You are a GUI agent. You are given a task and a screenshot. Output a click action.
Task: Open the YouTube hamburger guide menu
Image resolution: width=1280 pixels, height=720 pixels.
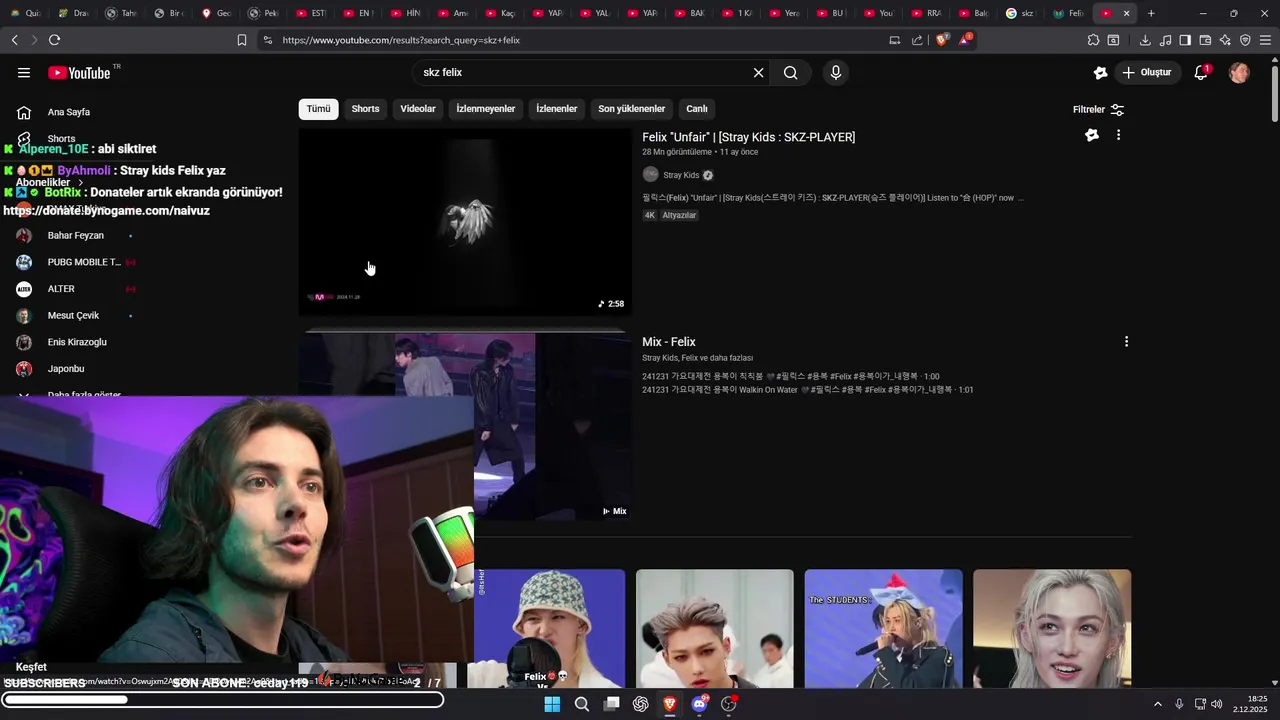point(24,72)
